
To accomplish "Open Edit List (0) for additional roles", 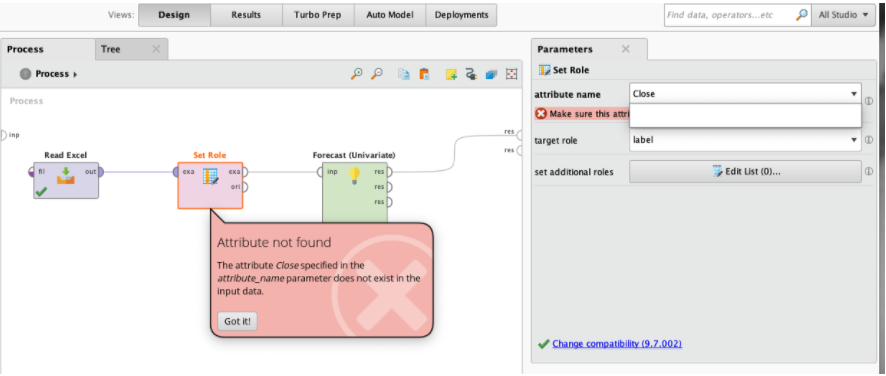I will [745, 171].
